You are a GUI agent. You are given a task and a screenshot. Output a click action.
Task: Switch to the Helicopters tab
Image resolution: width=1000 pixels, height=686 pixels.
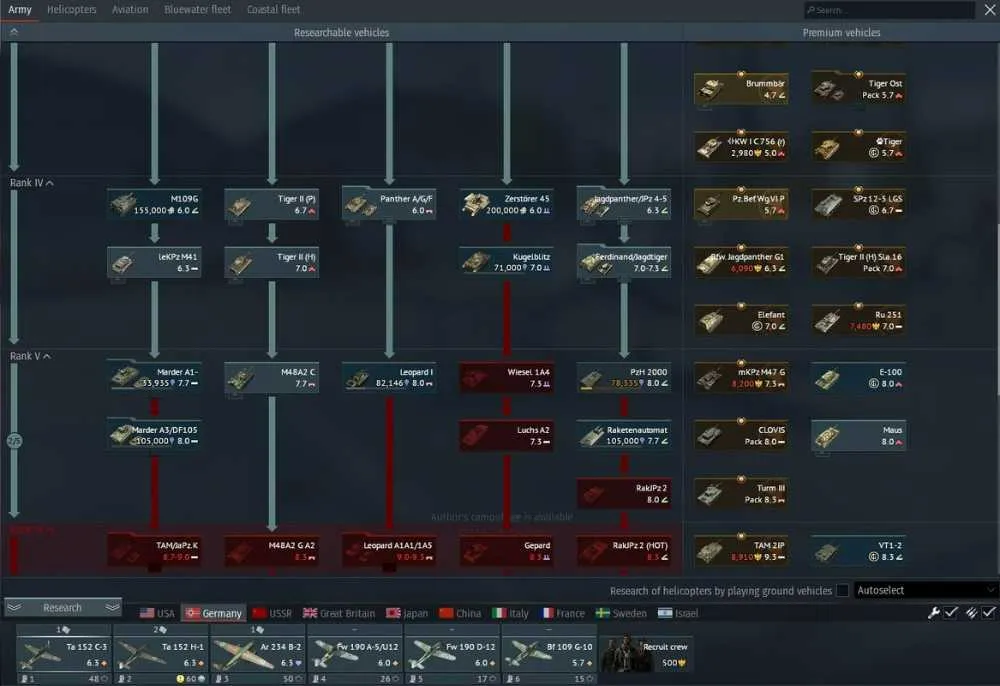point(71,10)
